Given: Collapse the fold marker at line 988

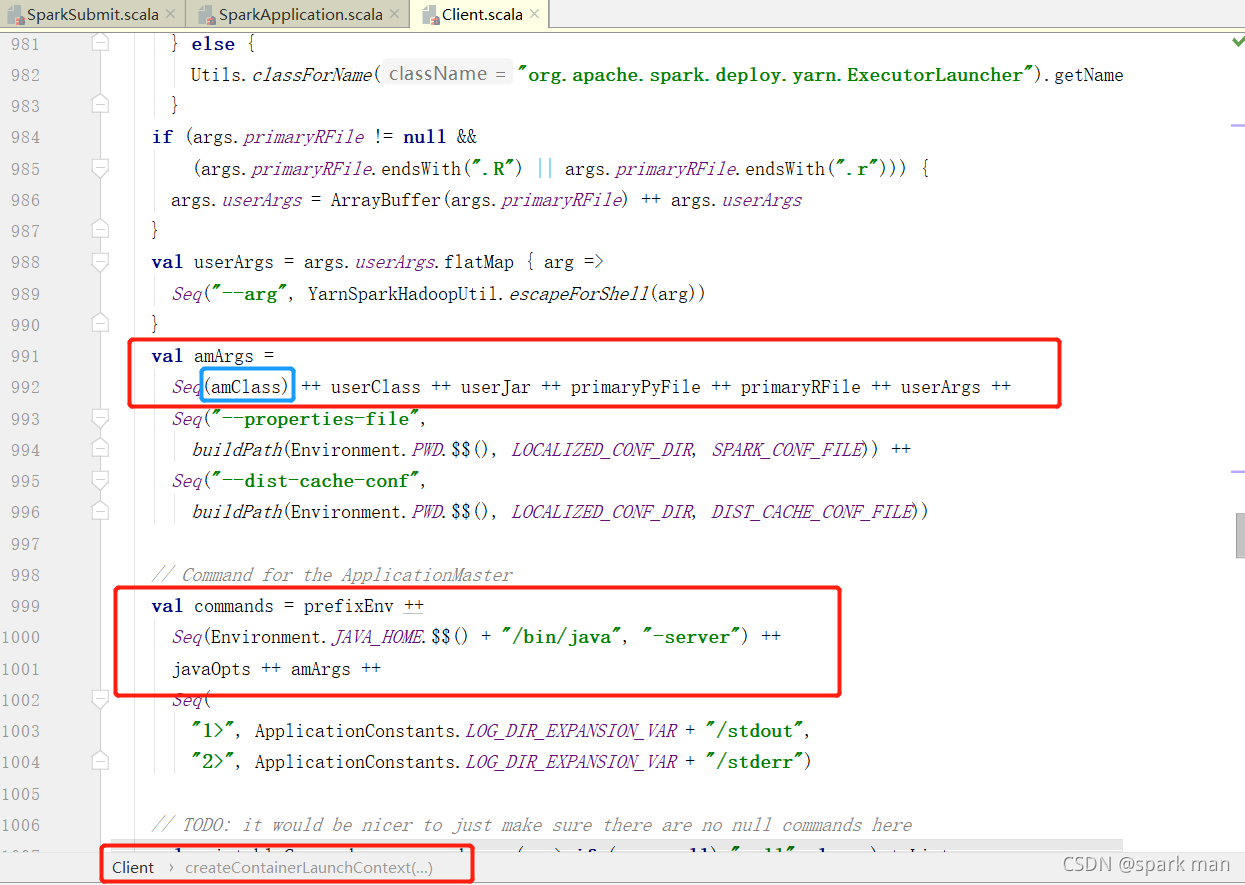Looking at the screenshot, I should coord(99,262).
